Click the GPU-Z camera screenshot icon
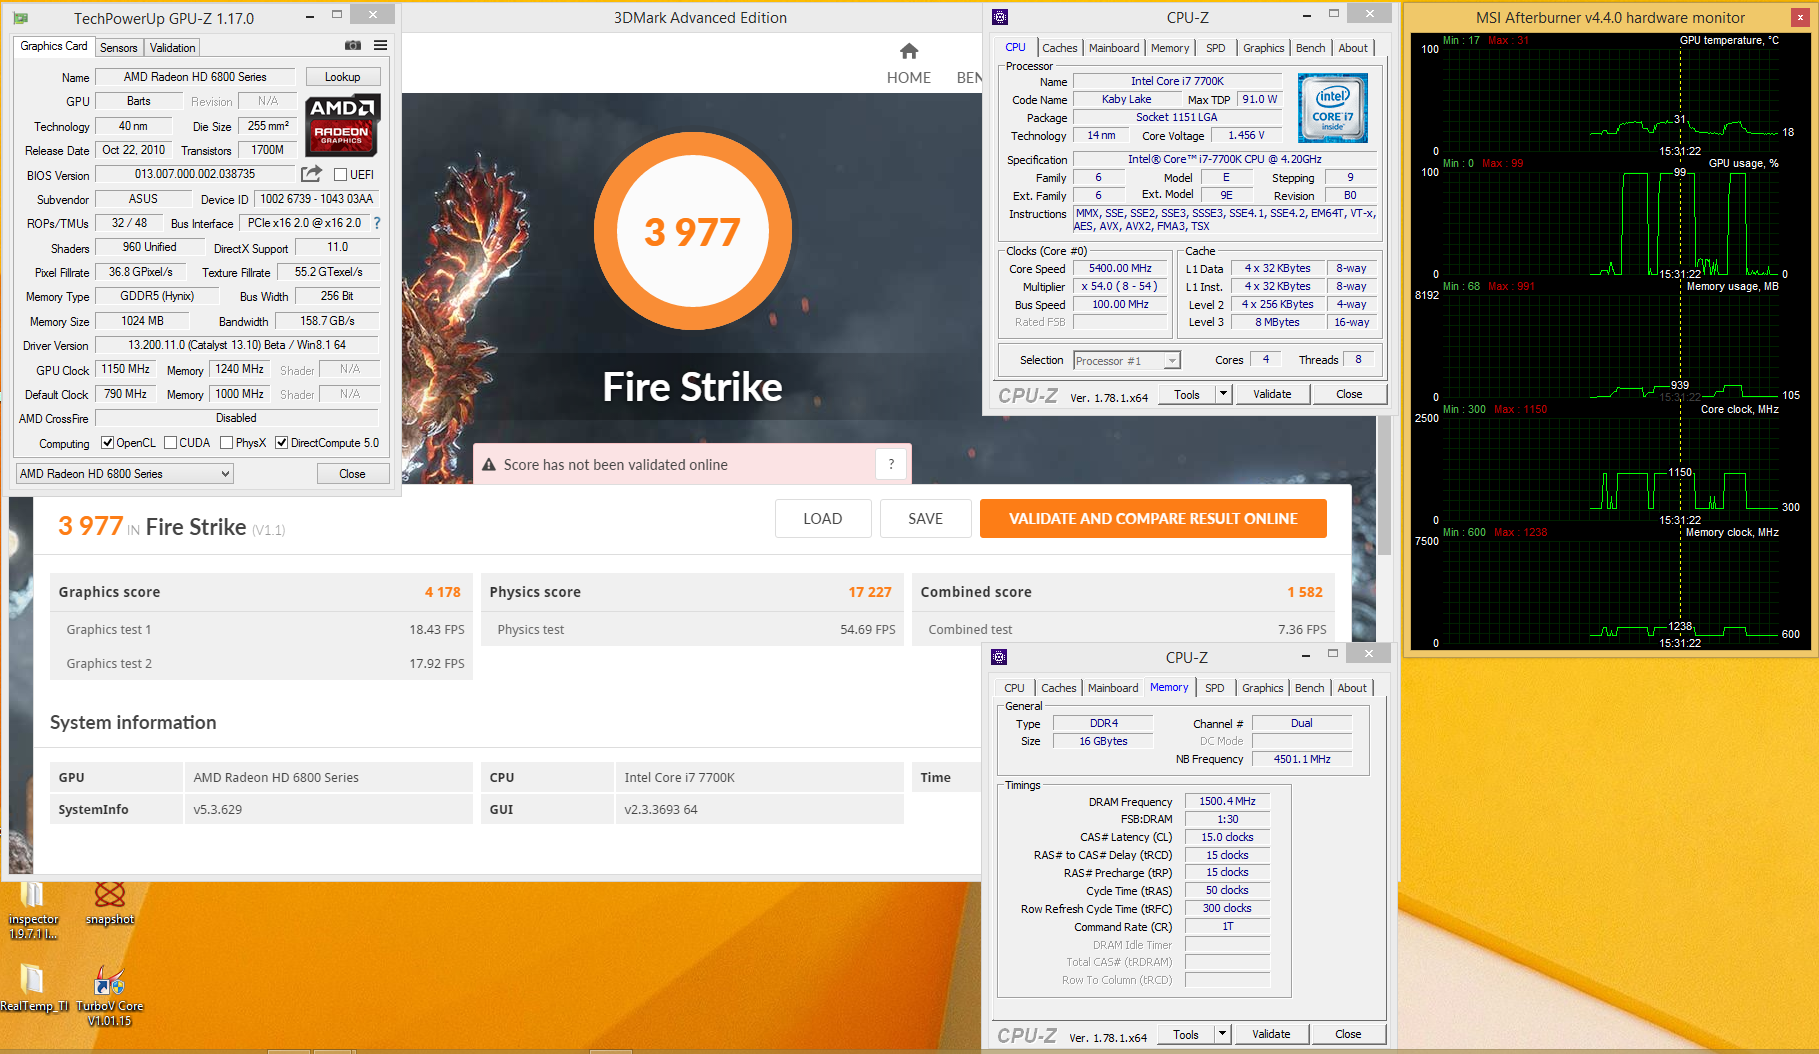 [353, 45]
